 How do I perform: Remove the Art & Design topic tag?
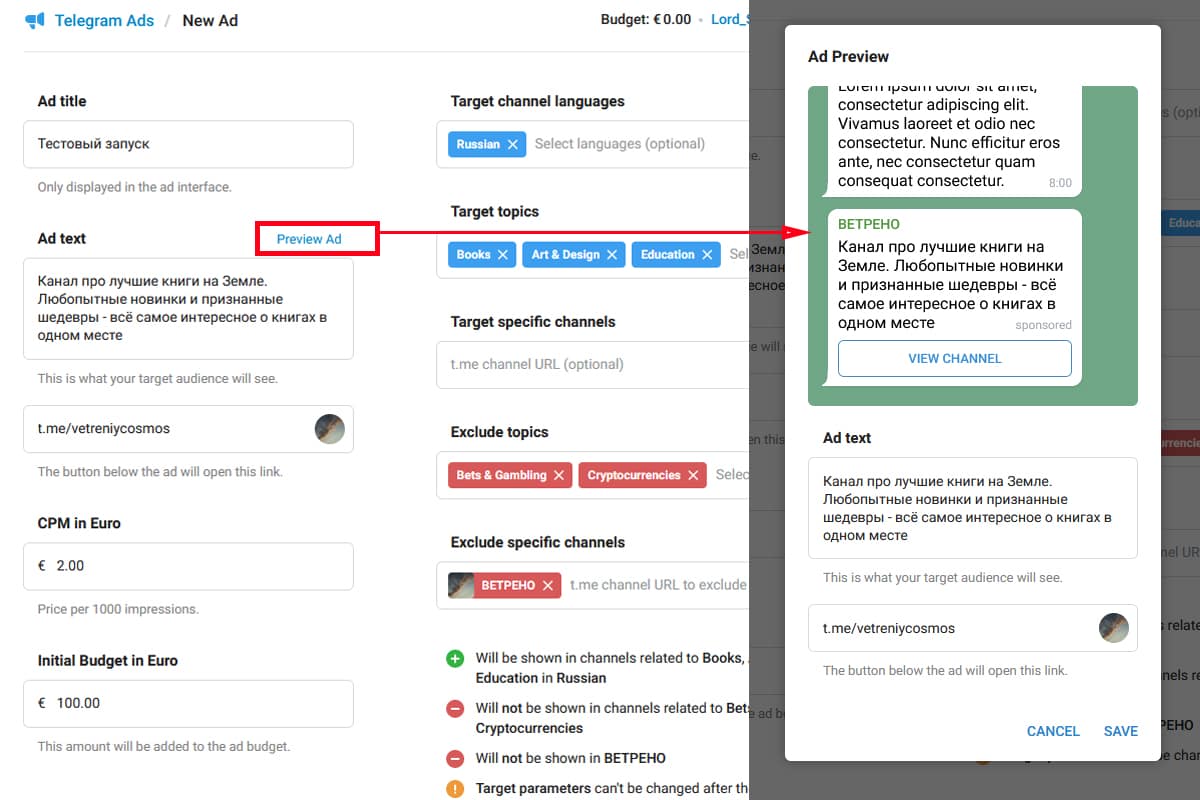[x=612, y=255]
